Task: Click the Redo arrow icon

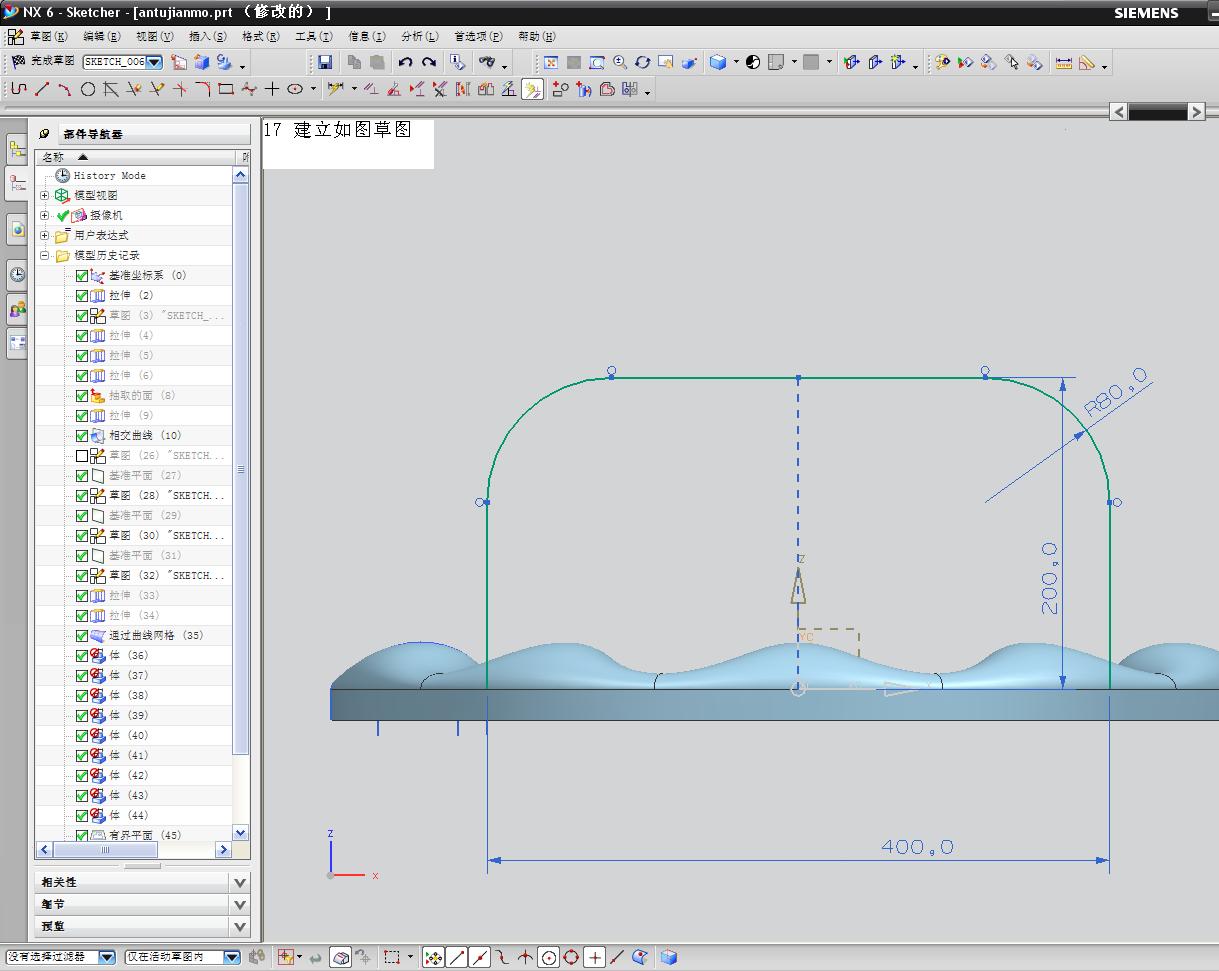Action: [x=429, y=62]
